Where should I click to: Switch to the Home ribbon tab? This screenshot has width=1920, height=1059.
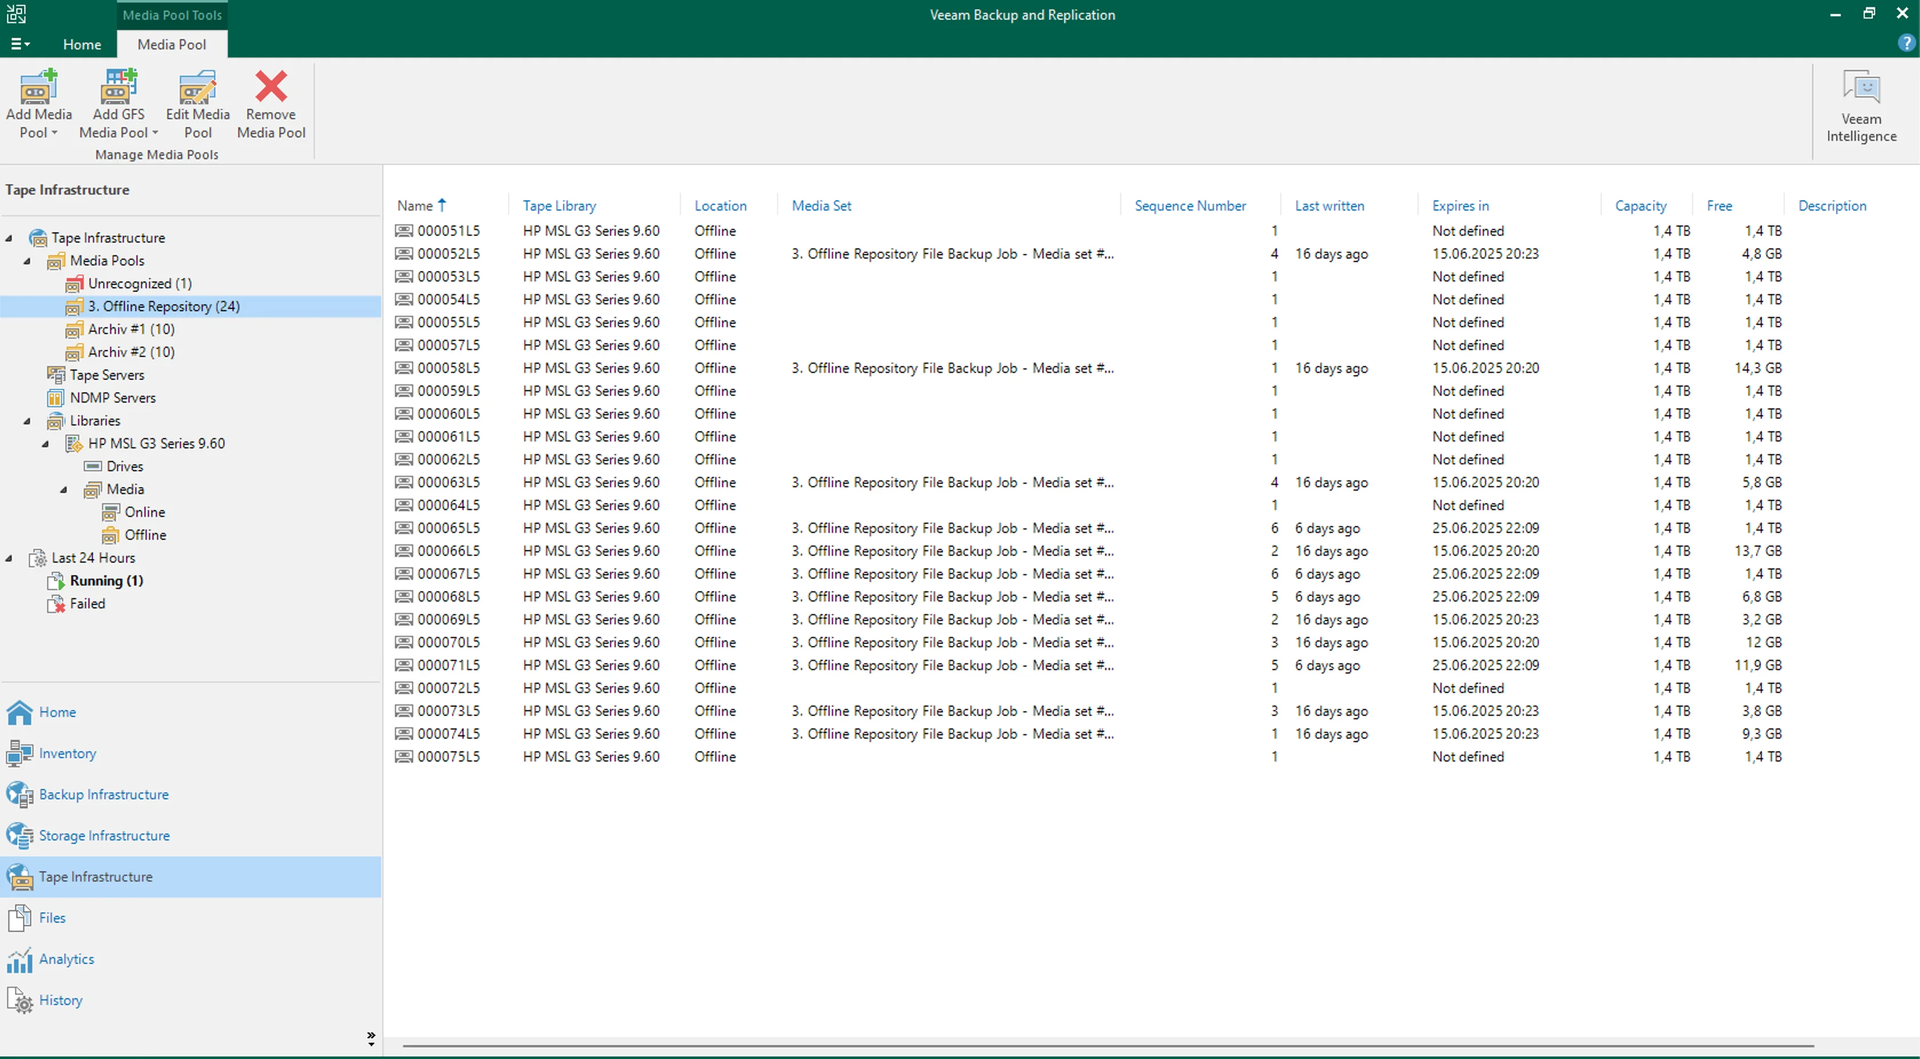pyautogui.click(x=82, y=44)
